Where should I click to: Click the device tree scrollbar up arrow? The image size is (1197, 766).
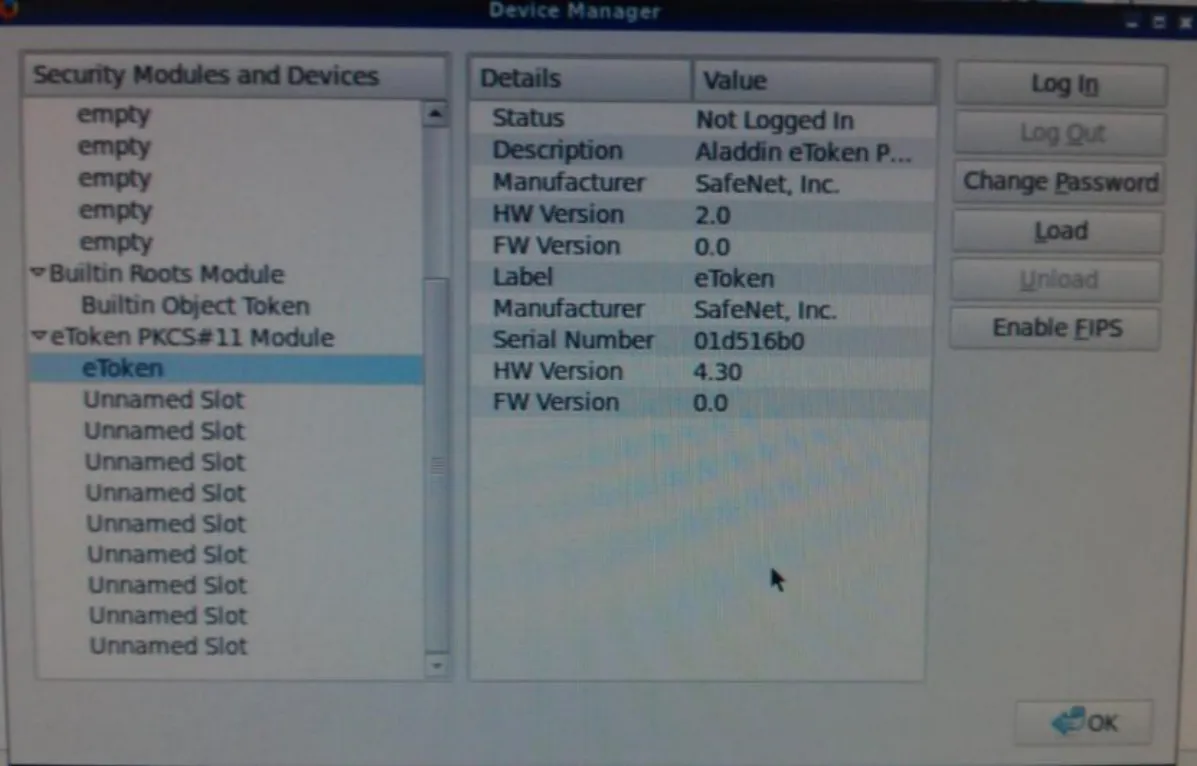pos(435,115)
